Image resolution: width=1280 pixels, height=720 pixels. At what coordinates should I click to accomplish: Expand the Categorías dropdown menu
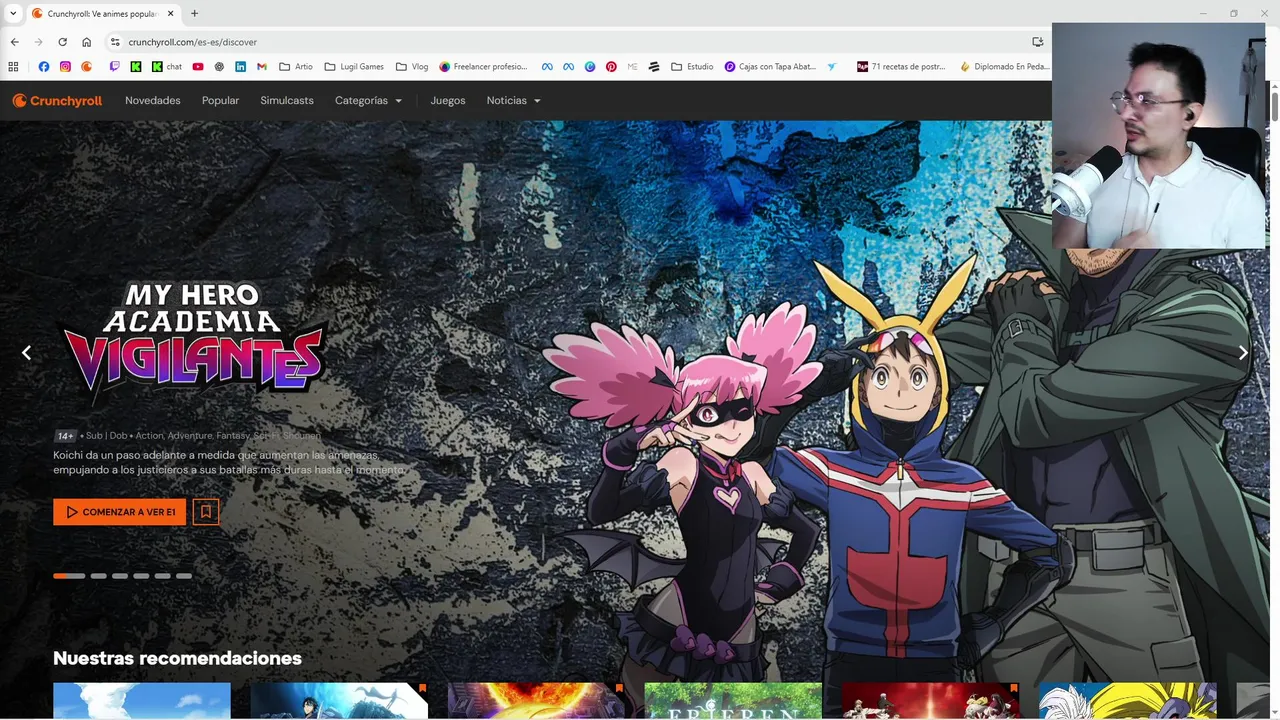click(x=368, y=100)
